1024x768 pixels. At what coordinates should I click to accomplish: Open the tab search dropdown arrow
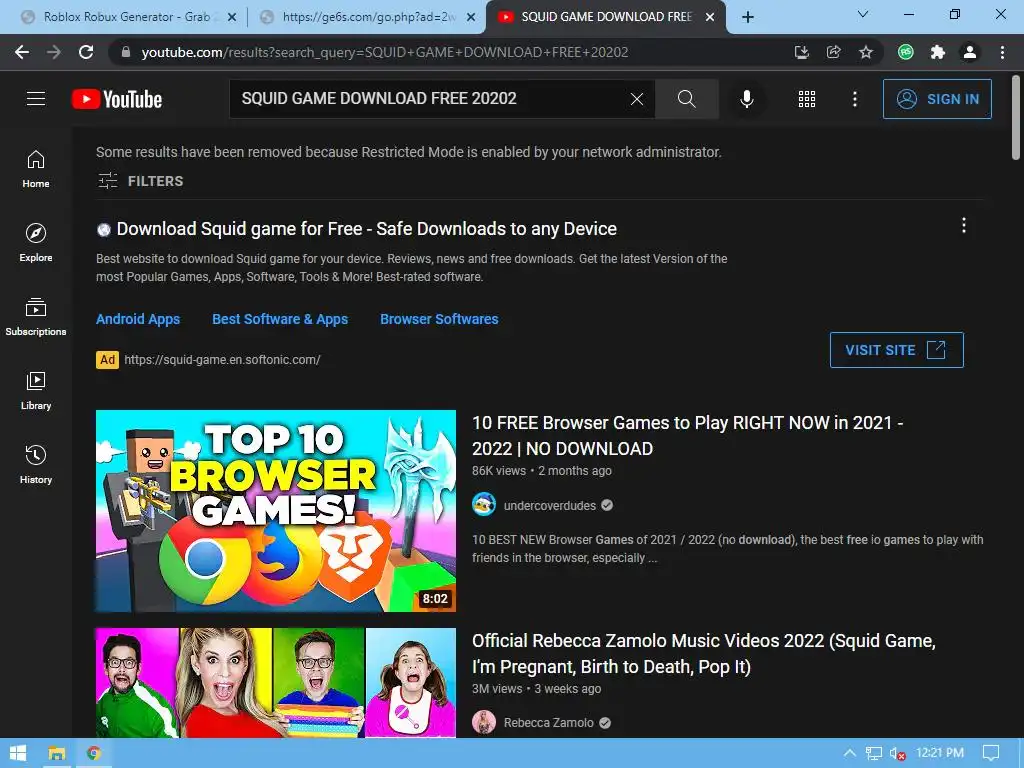863,14
